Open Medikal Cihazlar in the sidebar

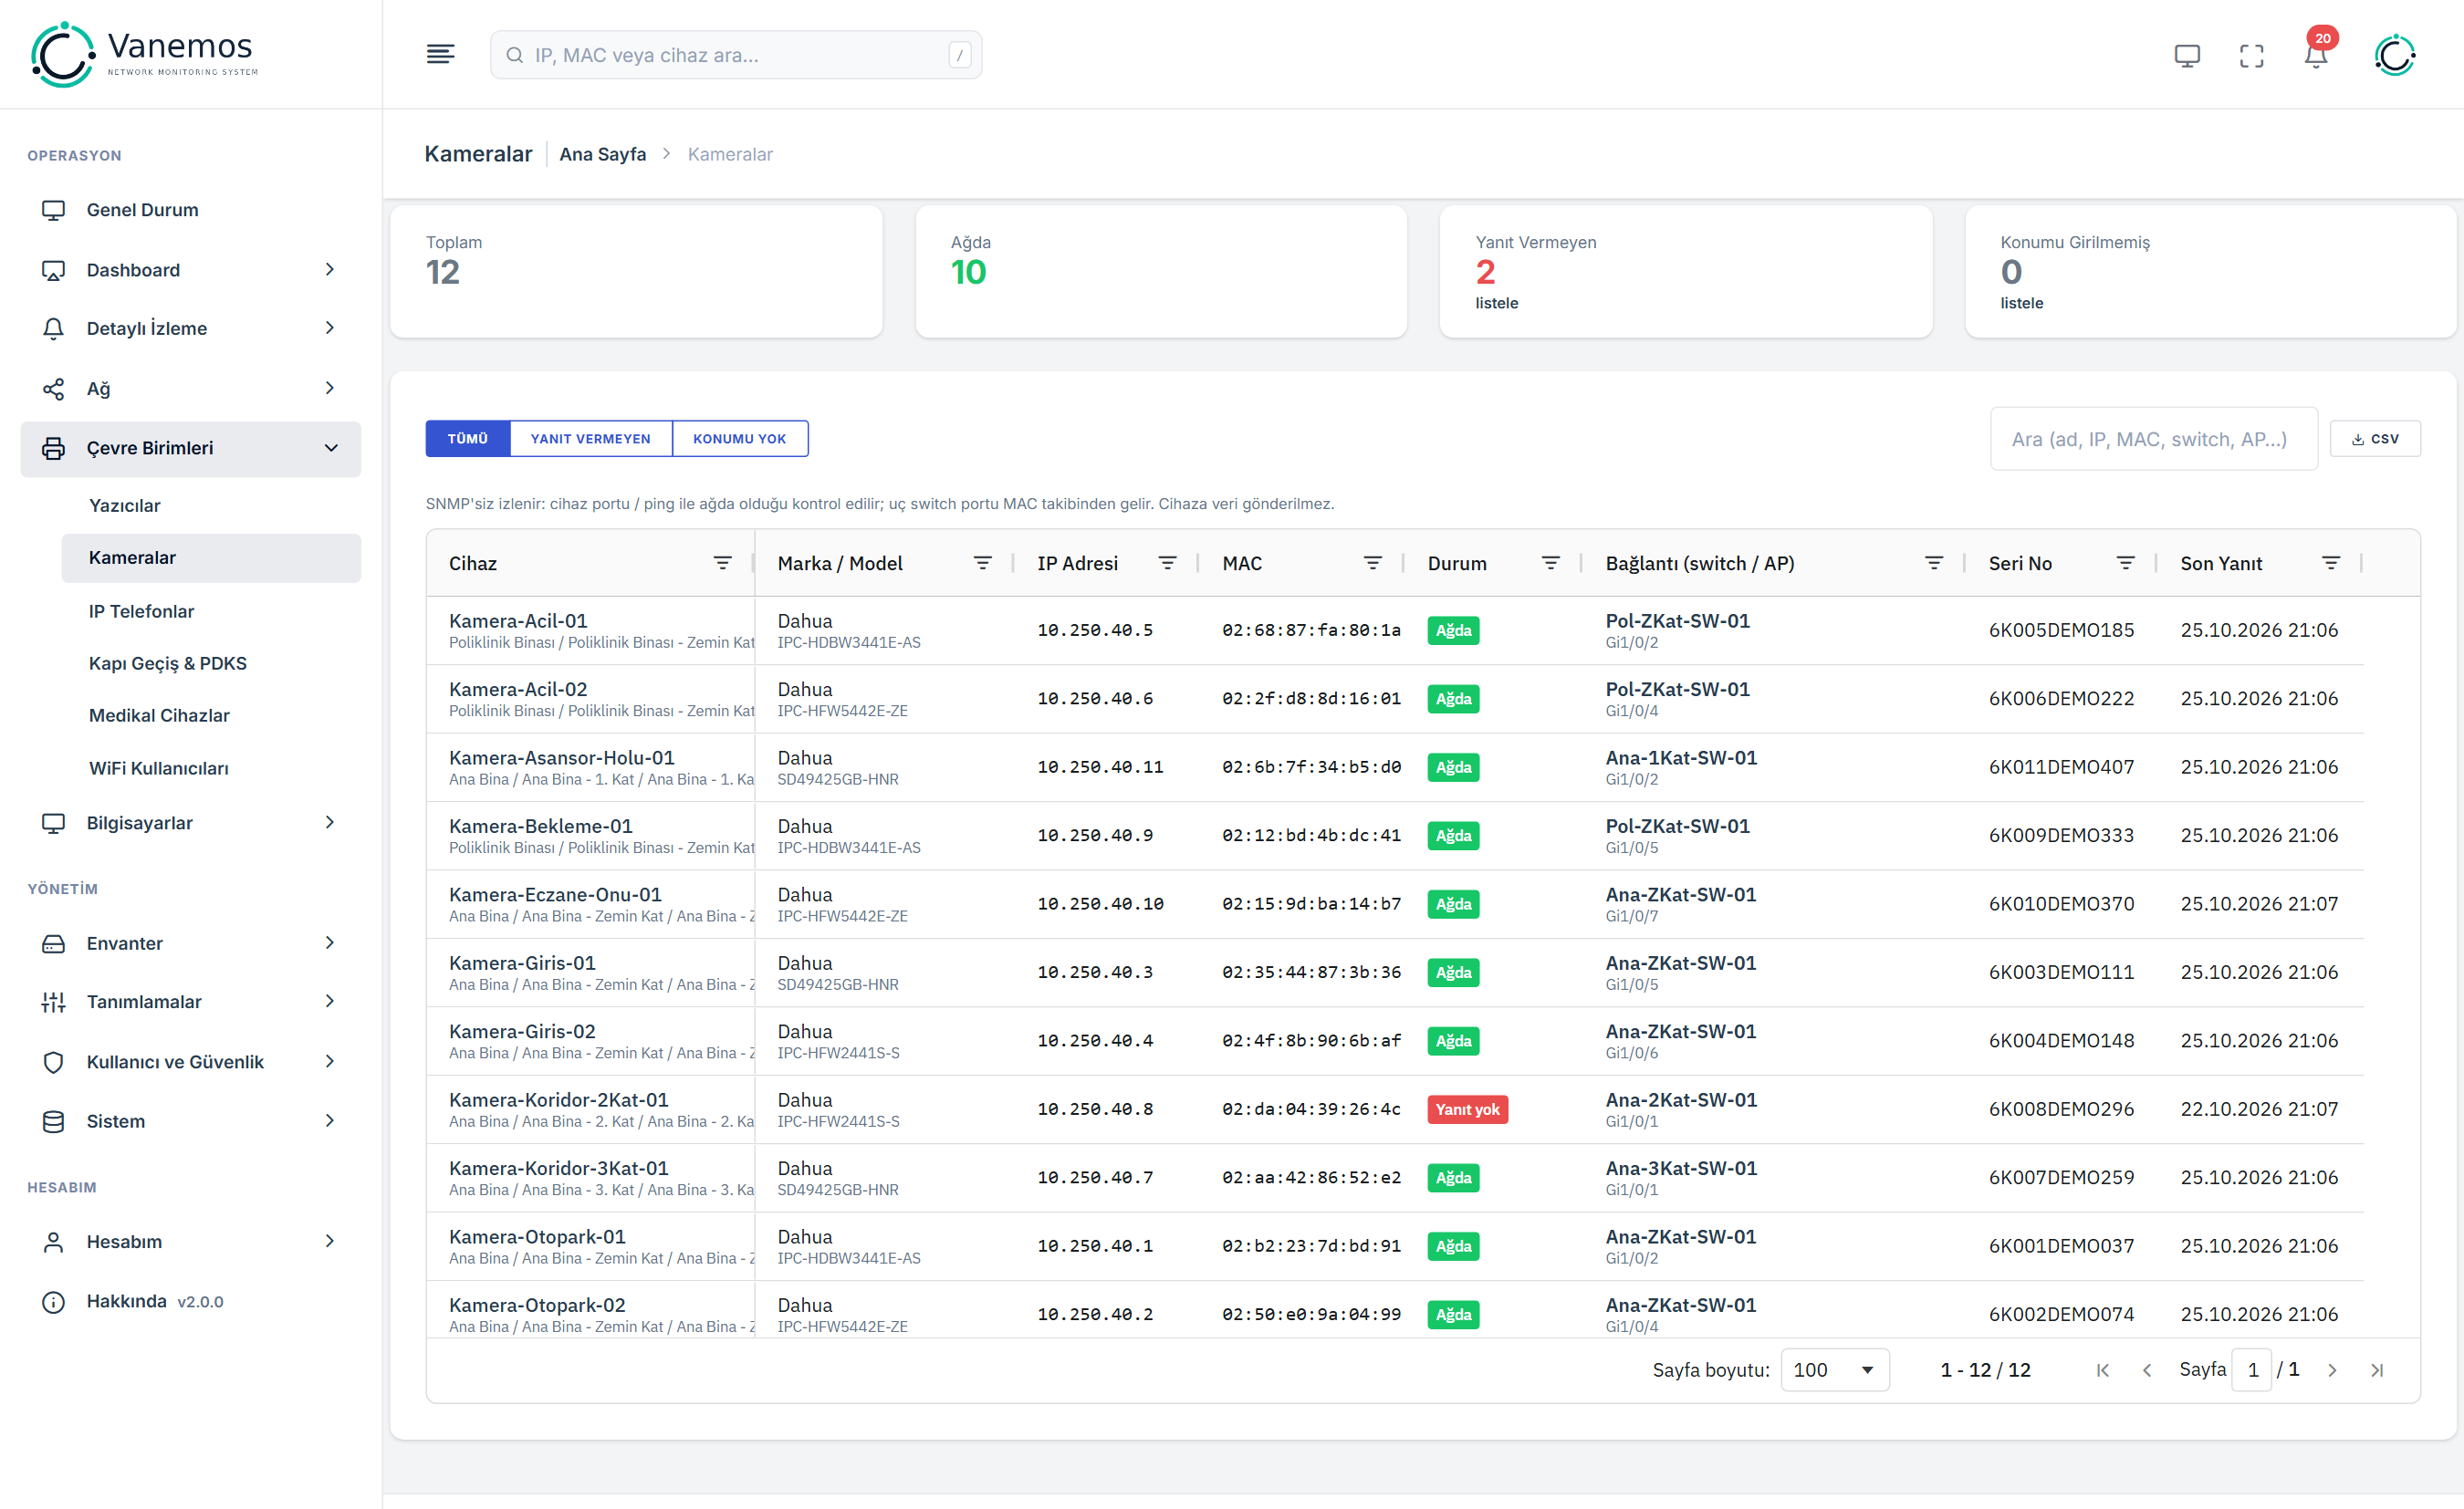(x=210, y=715)
